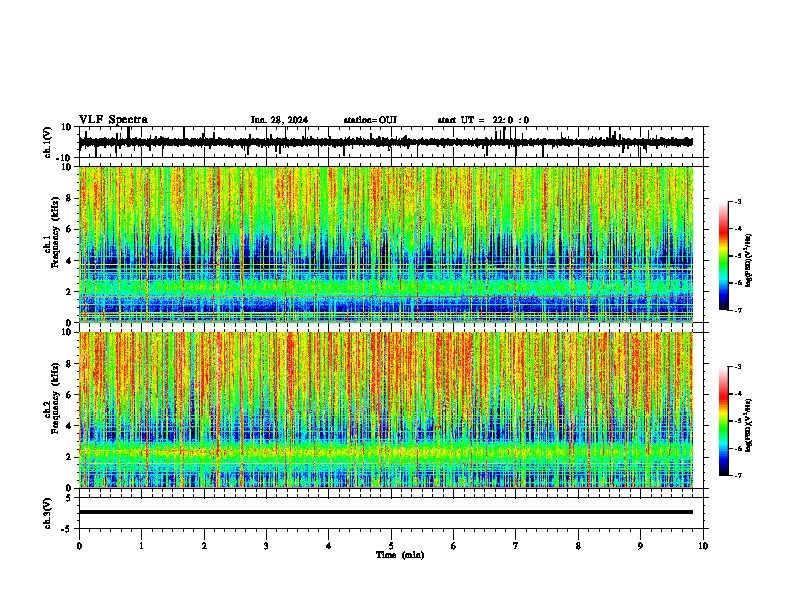Click the "-3" tick on ch.2 colorbar
Screen dimensions: 792x612
pos(737,367)
